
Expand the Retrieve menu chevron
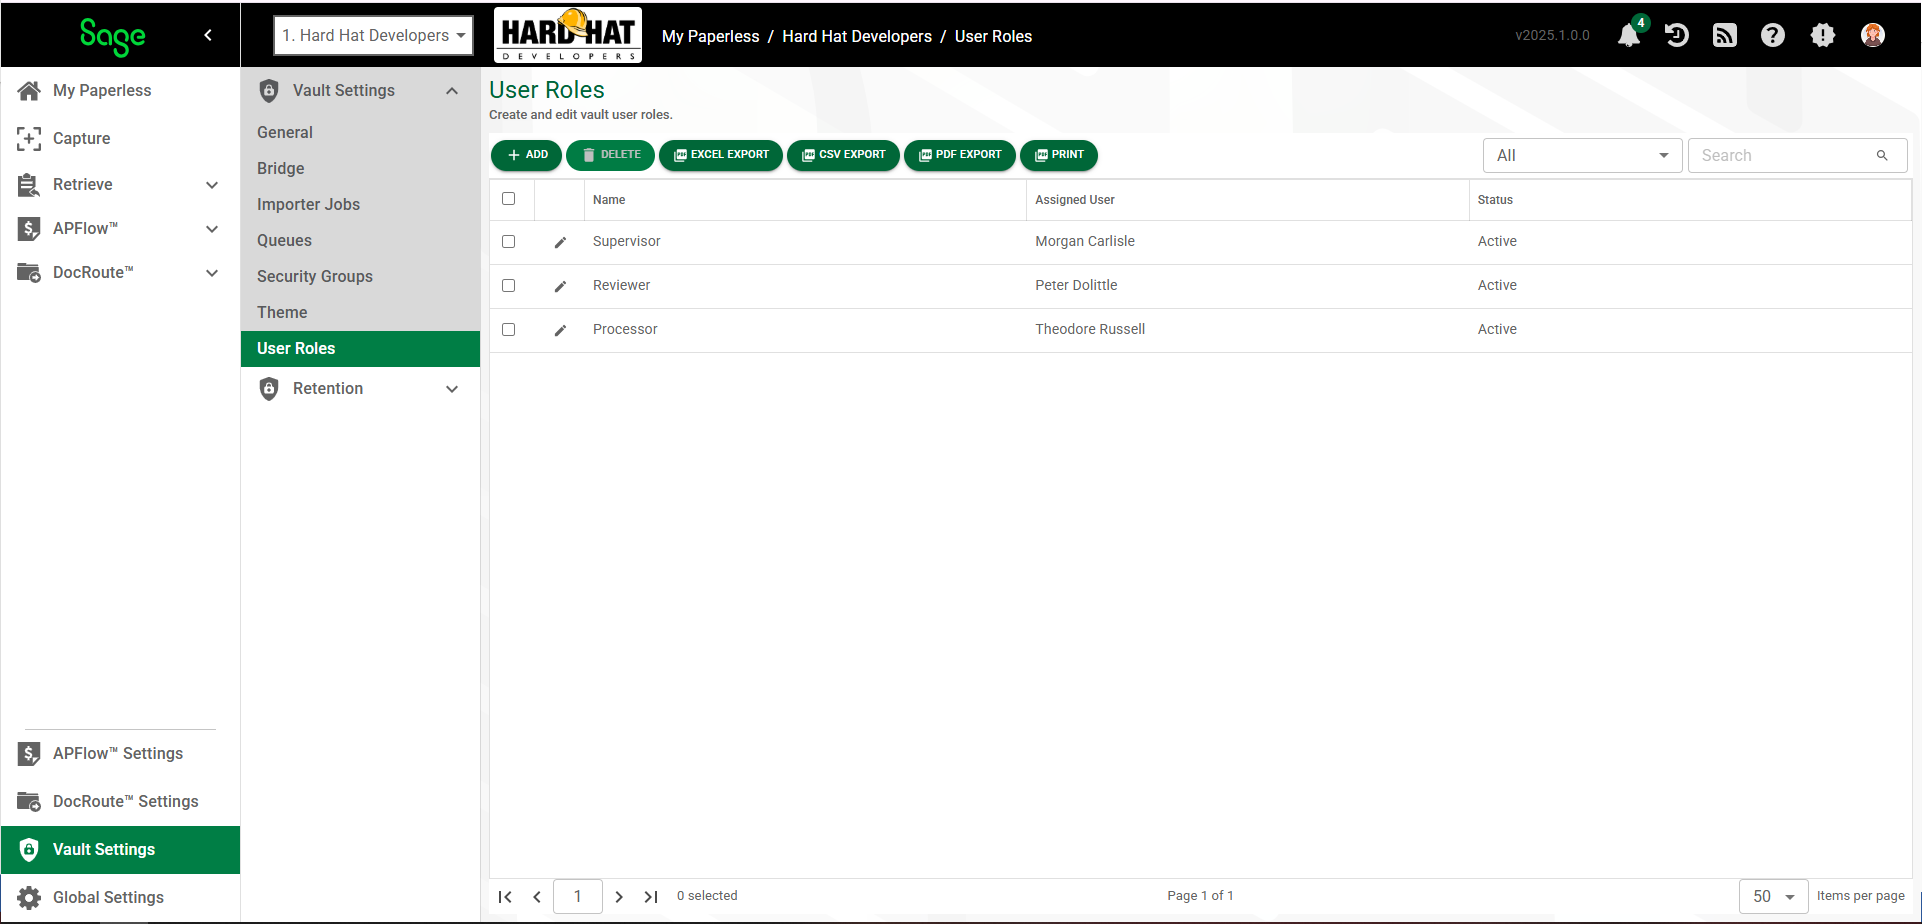click(212, 185)
